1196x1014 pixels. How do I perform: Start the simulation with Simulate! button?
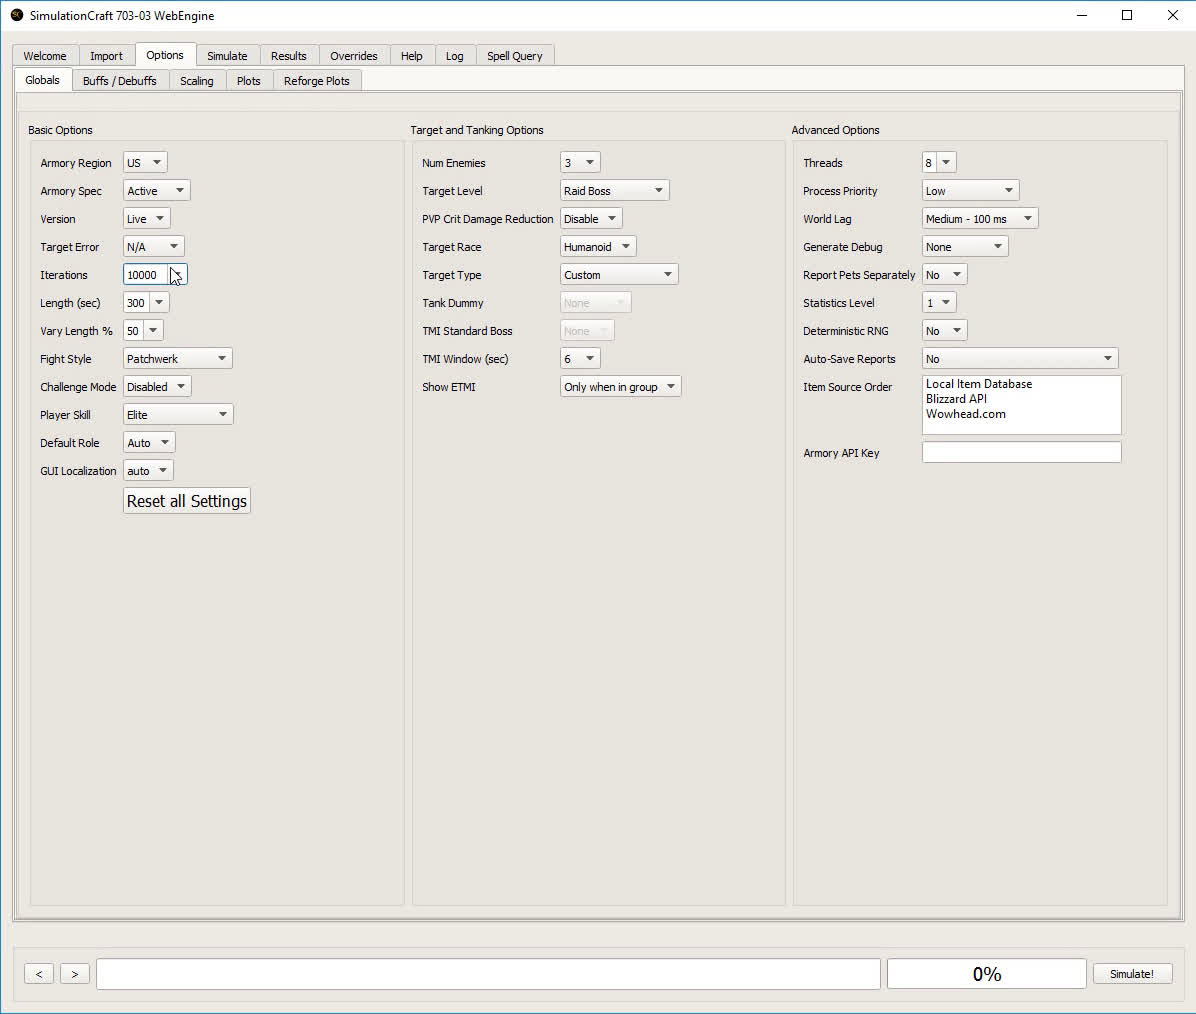coord(1131,974)
